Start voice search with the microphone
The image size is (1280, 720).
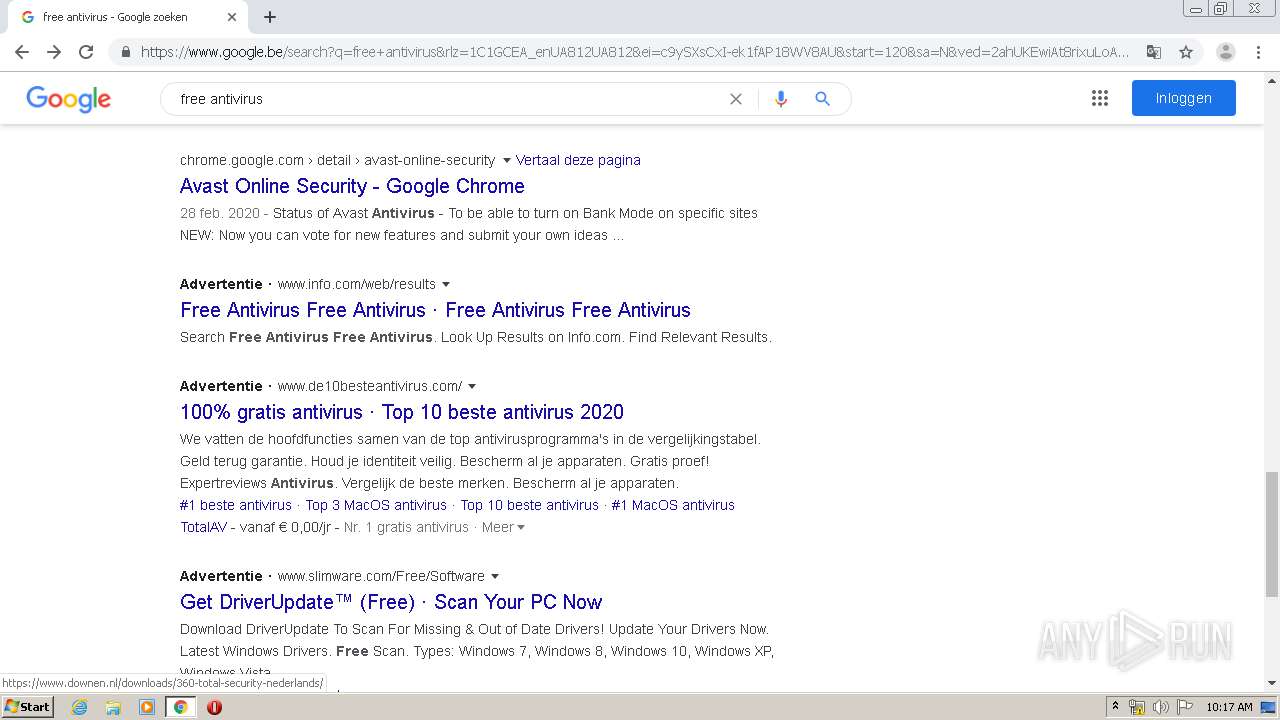tap(781, 99)
